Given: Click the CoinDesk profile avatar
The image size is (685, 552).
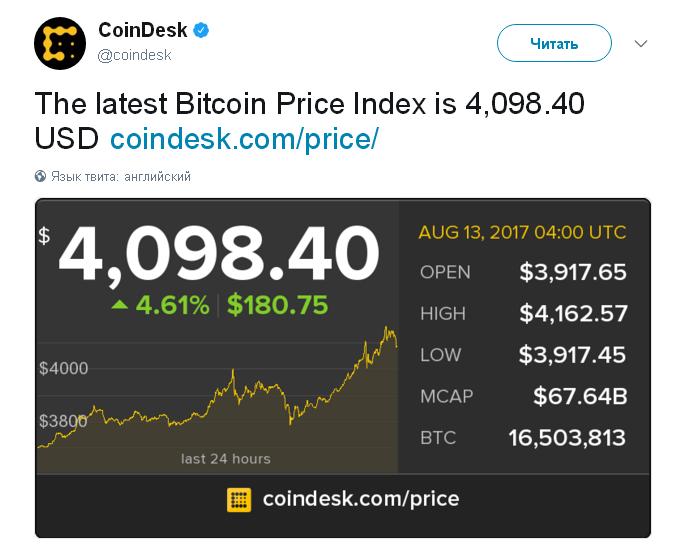Looking at the screenshot, I should [x=61, y=44].
